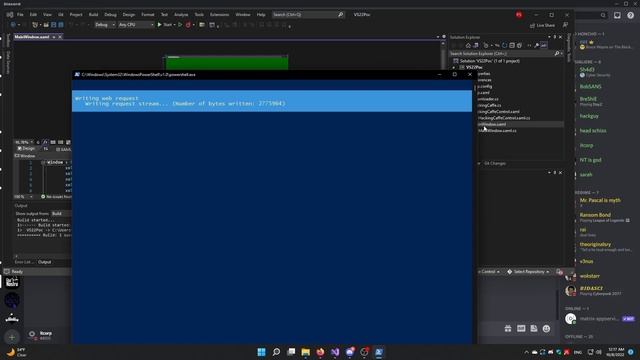Click No issues found status indicator
Viewport: 640px width, 360px height.
[56, 197]
